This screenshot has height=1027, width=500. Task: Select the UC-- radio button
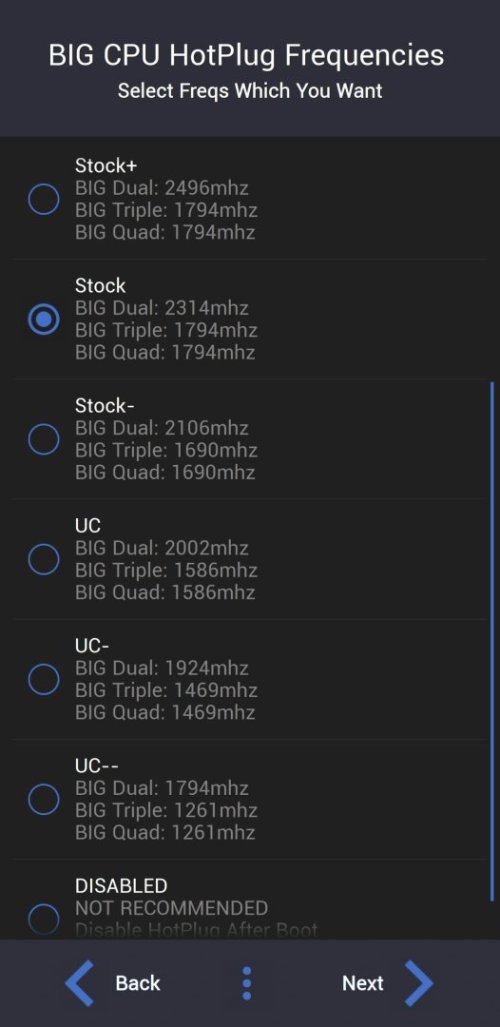44,799
